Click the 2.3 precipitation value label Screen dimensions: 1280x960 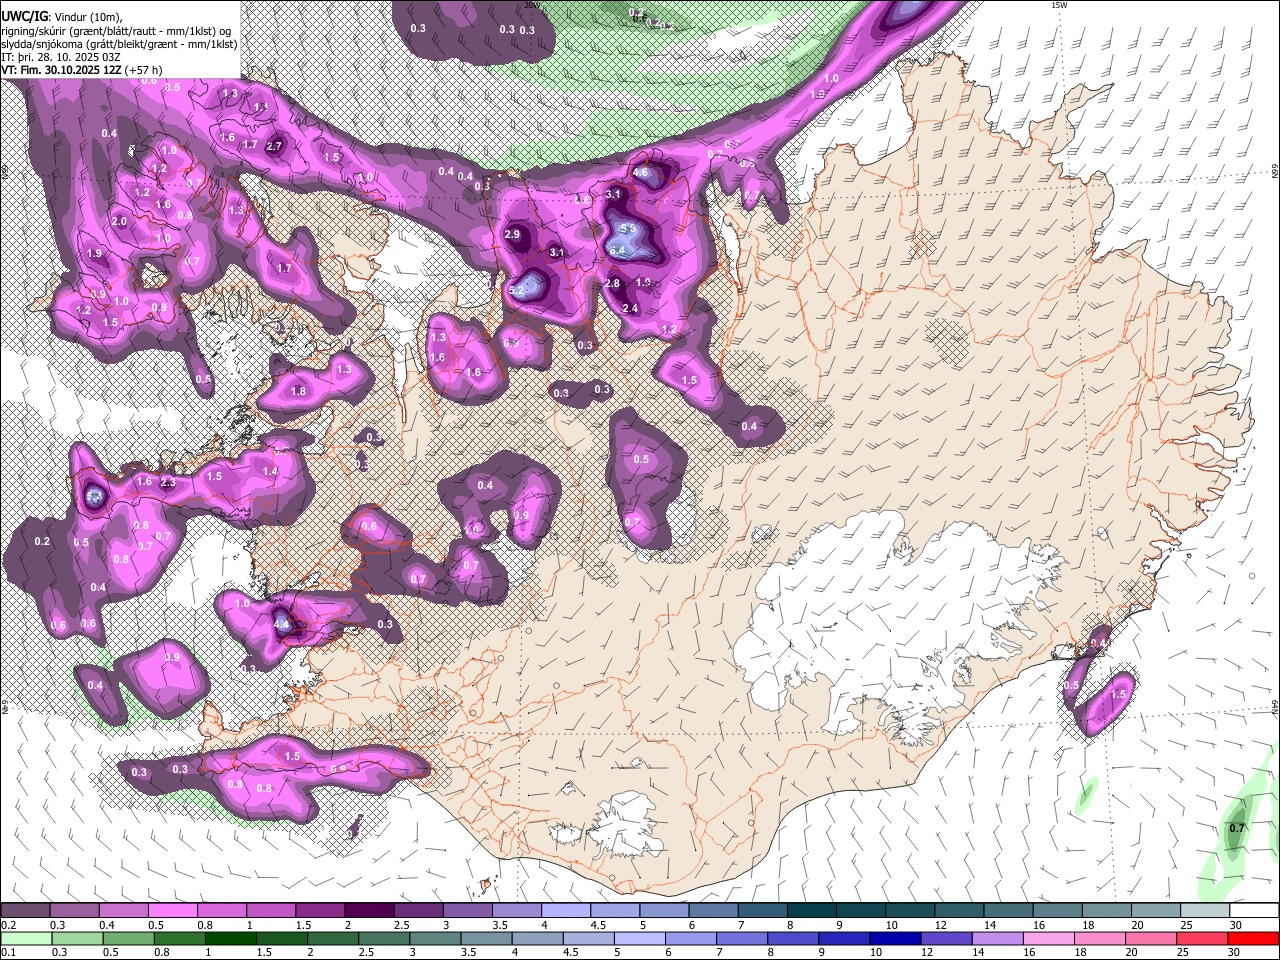click(x=168, y=482)
